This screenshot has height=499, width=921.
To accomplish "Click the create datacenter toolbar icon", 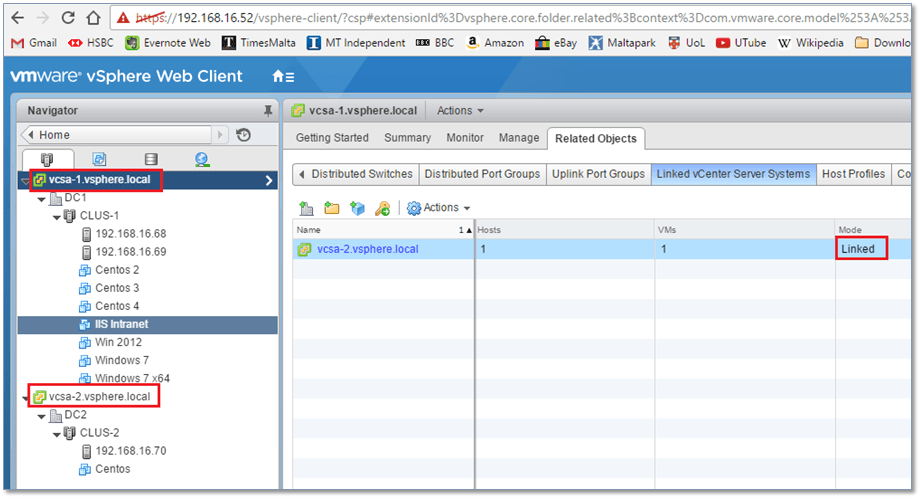I will click(306, 208).
